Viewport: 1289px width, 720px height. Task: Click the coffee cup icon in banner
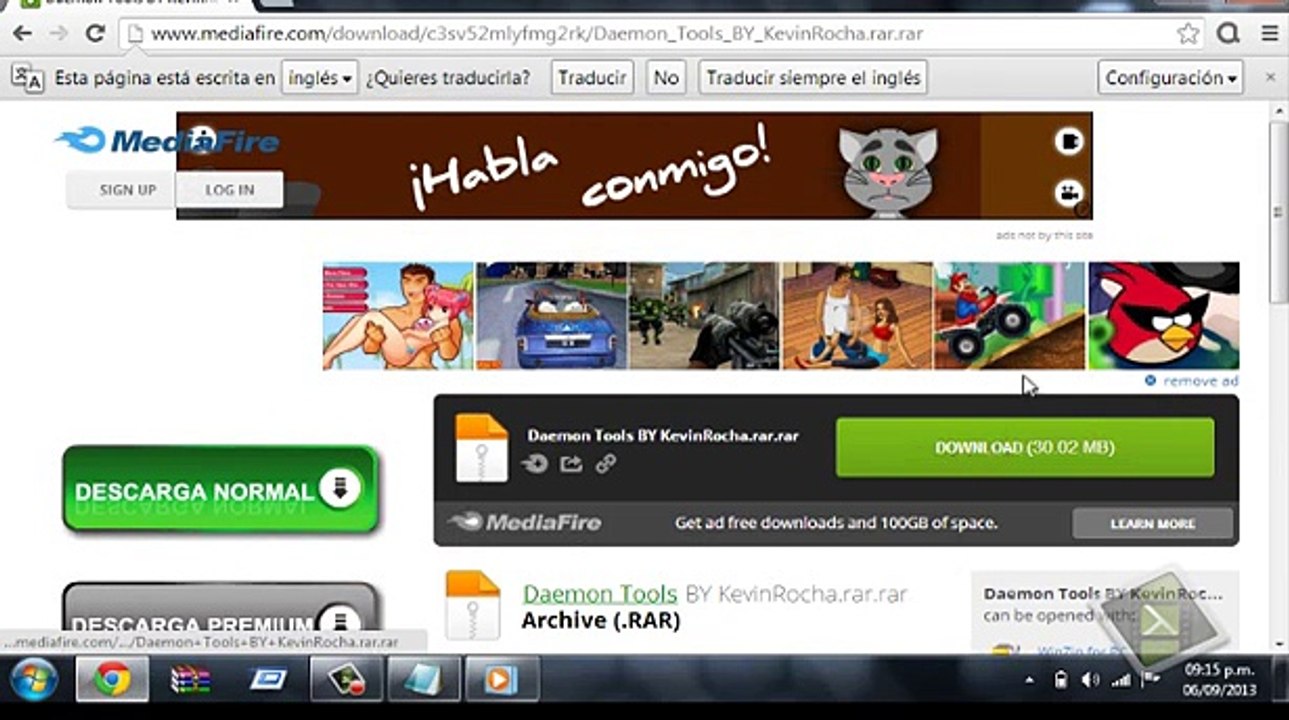pyautogui.click(x=1069, y=141)
